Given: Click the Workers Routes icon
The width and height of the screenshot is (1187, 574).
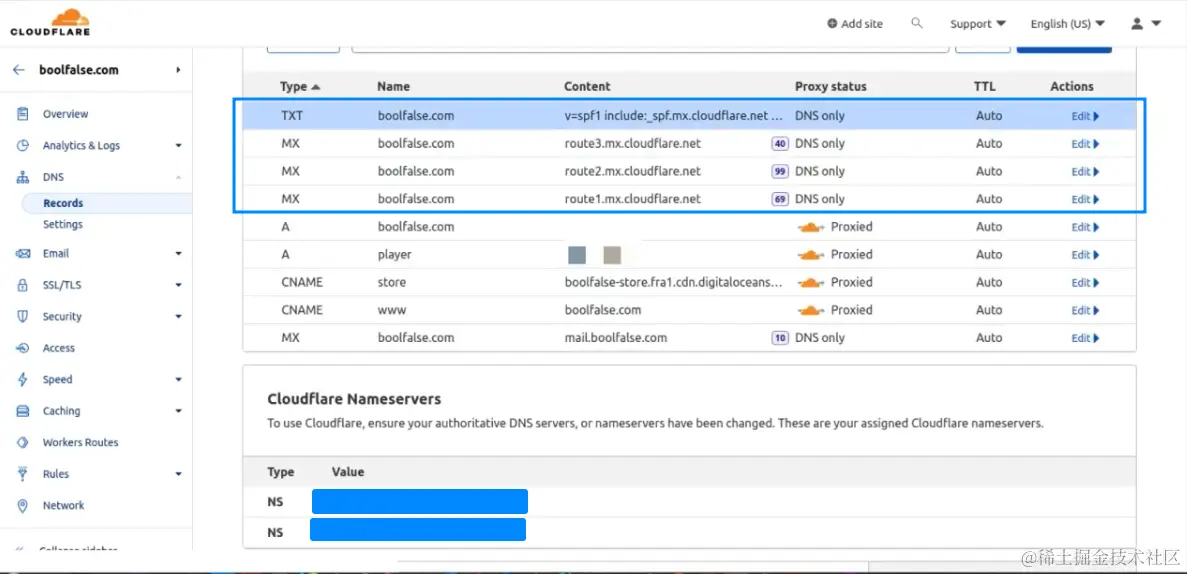Looking at the screenshot, I should (23, 442).
